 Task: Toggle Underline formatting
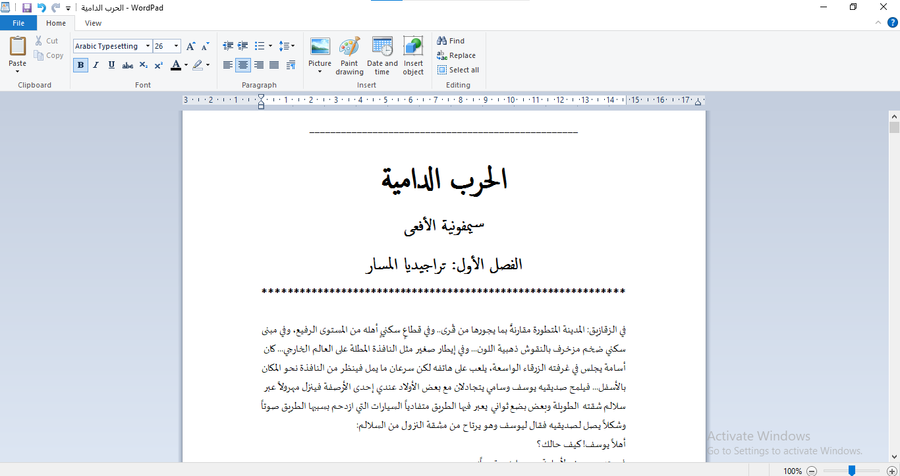click(x=111, y=65)
